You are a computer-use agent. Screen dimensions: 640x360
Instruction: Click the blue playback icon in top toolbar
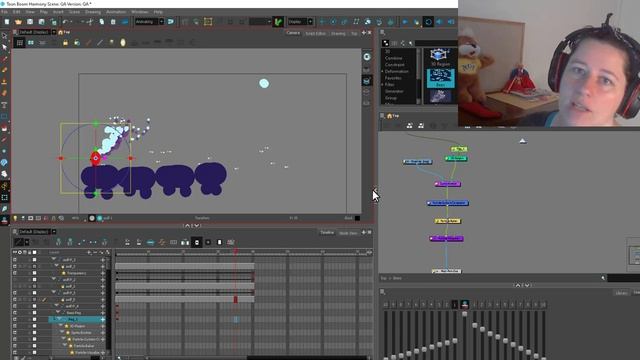[405, 22]
